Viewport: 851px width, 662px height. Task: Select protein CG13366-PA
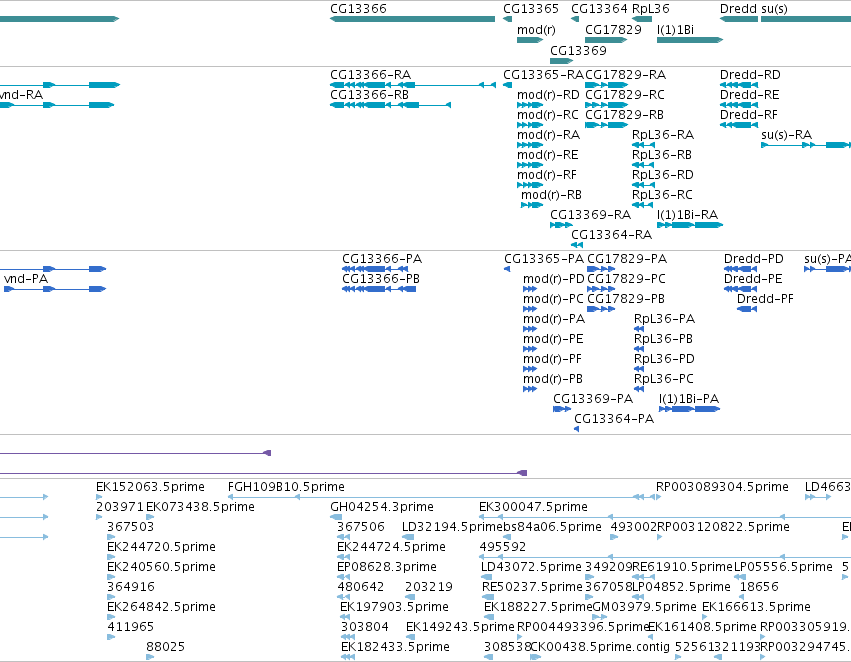[382, 259]
